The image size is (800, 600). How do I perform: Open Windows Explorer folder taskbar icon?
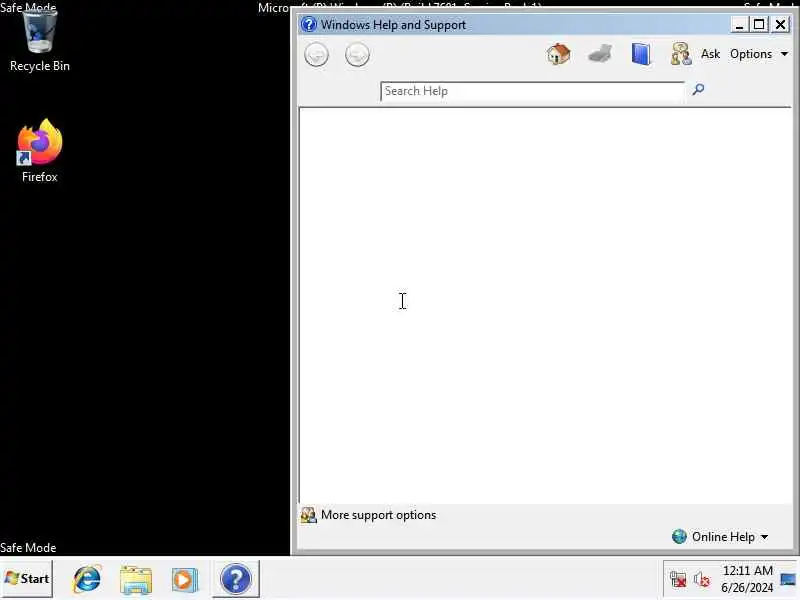pyautogui.click(x=136, y=580)
